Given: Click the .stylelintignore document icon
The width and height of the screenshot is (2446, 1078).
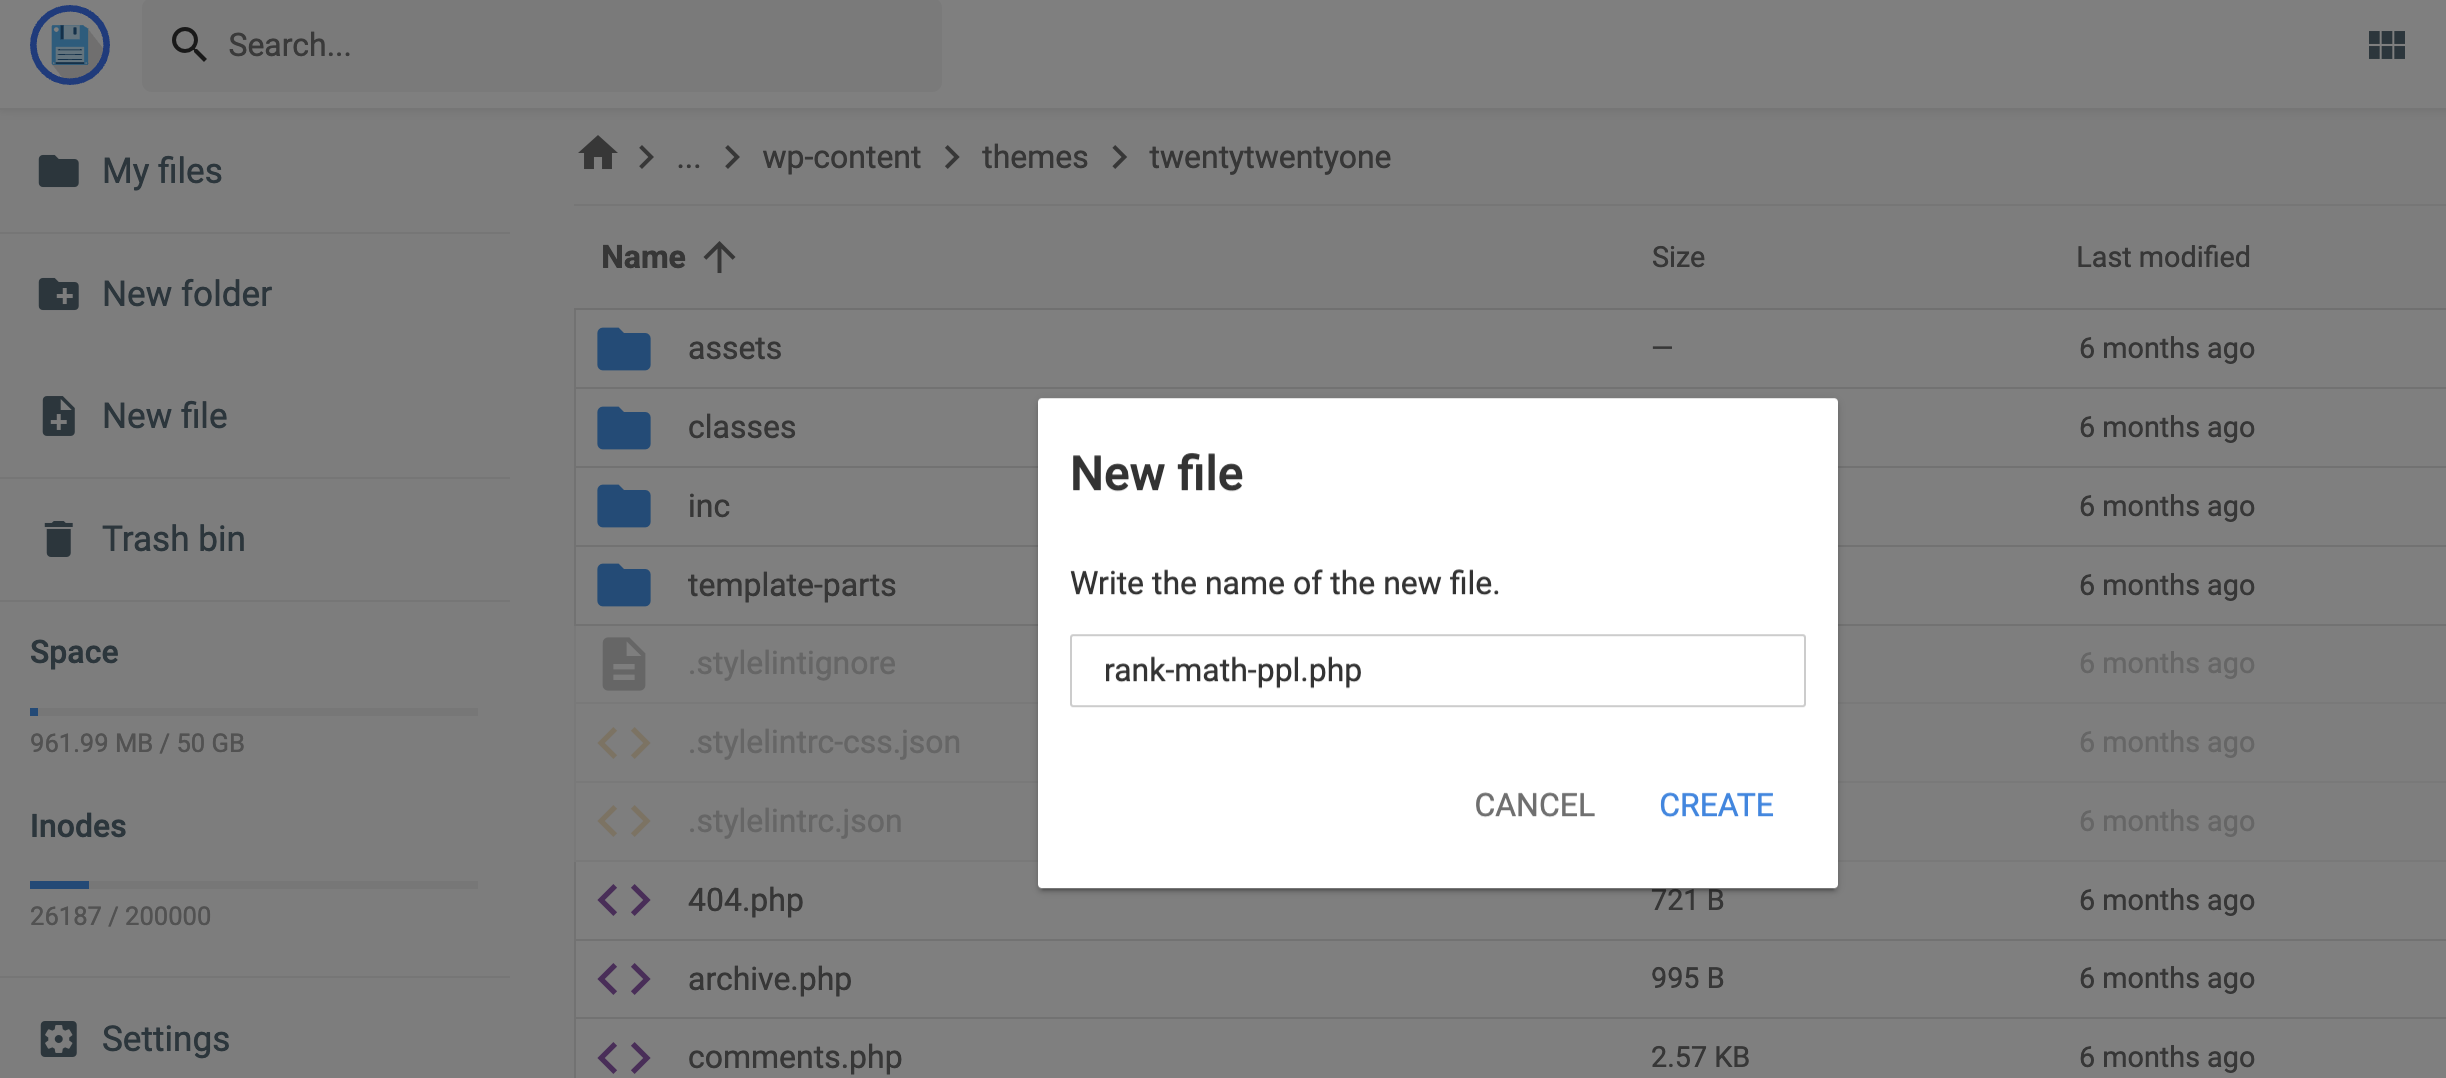Looking at the screenshot, I should (624, 664).
